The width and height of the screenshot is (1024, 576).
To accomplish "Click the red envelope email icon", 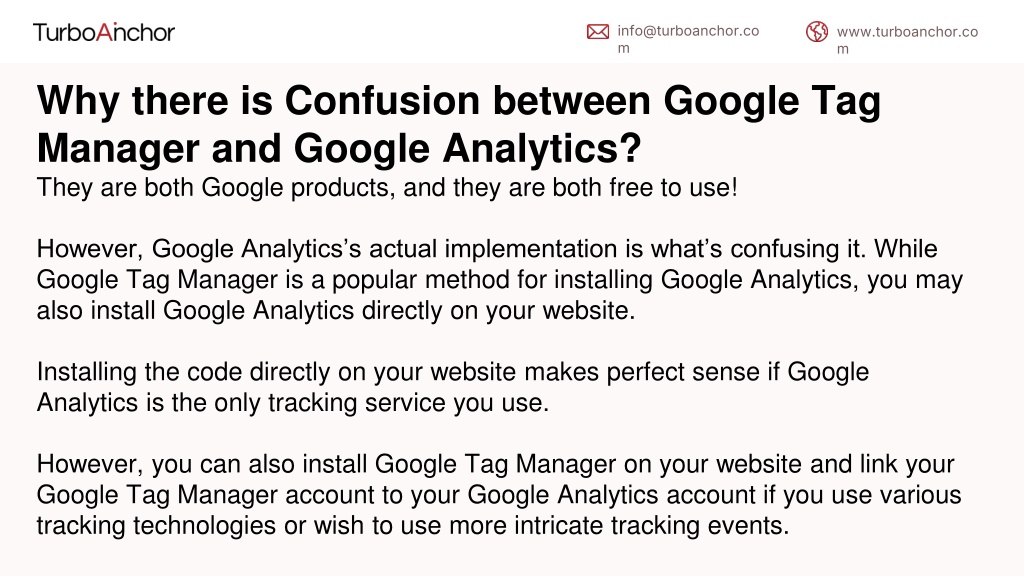I will pos(598,31).
